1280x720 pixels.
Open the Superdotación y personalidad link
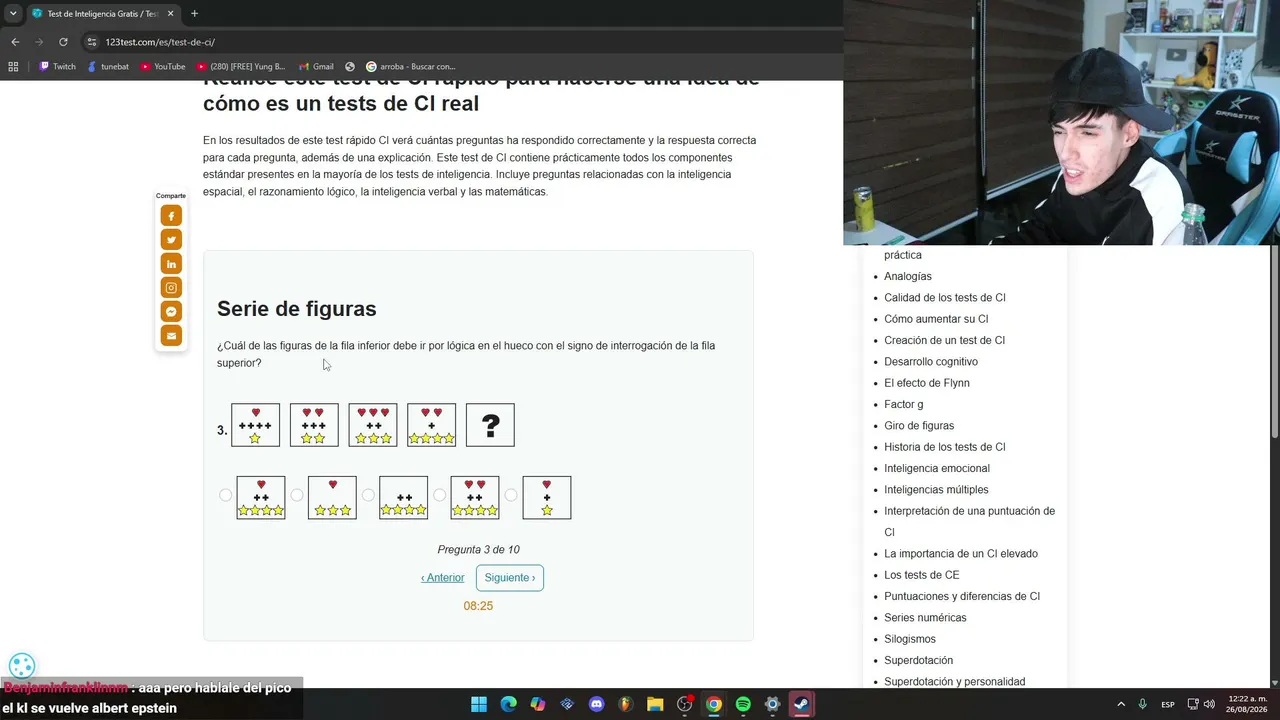click(x=955, y=682)
